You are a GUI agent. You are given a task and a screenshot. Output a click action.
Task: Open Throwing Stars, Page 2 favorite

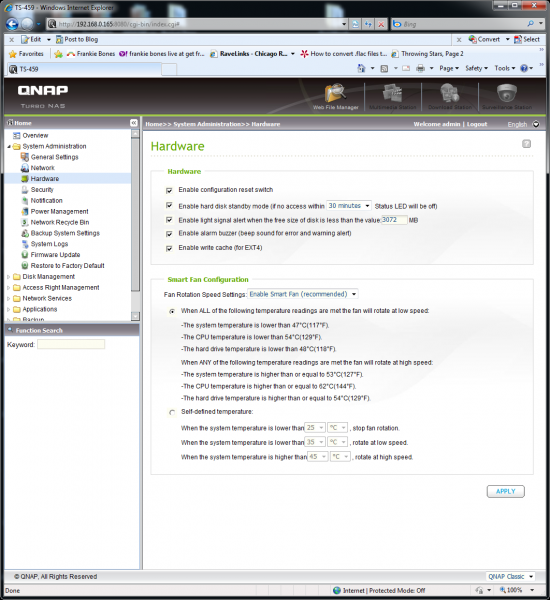(x=428, y=54)
